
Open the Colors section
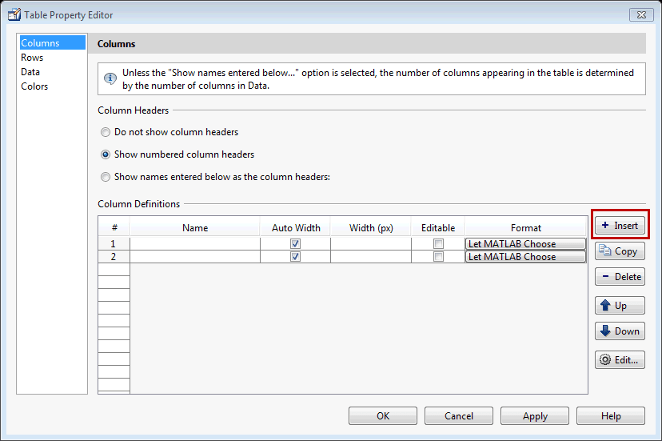35,87
